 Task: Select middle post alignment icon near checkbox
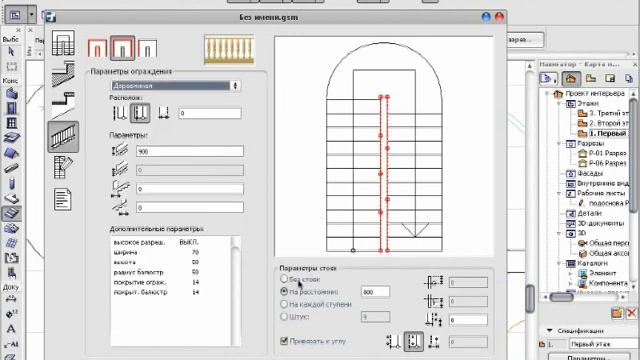pos(413,342)
